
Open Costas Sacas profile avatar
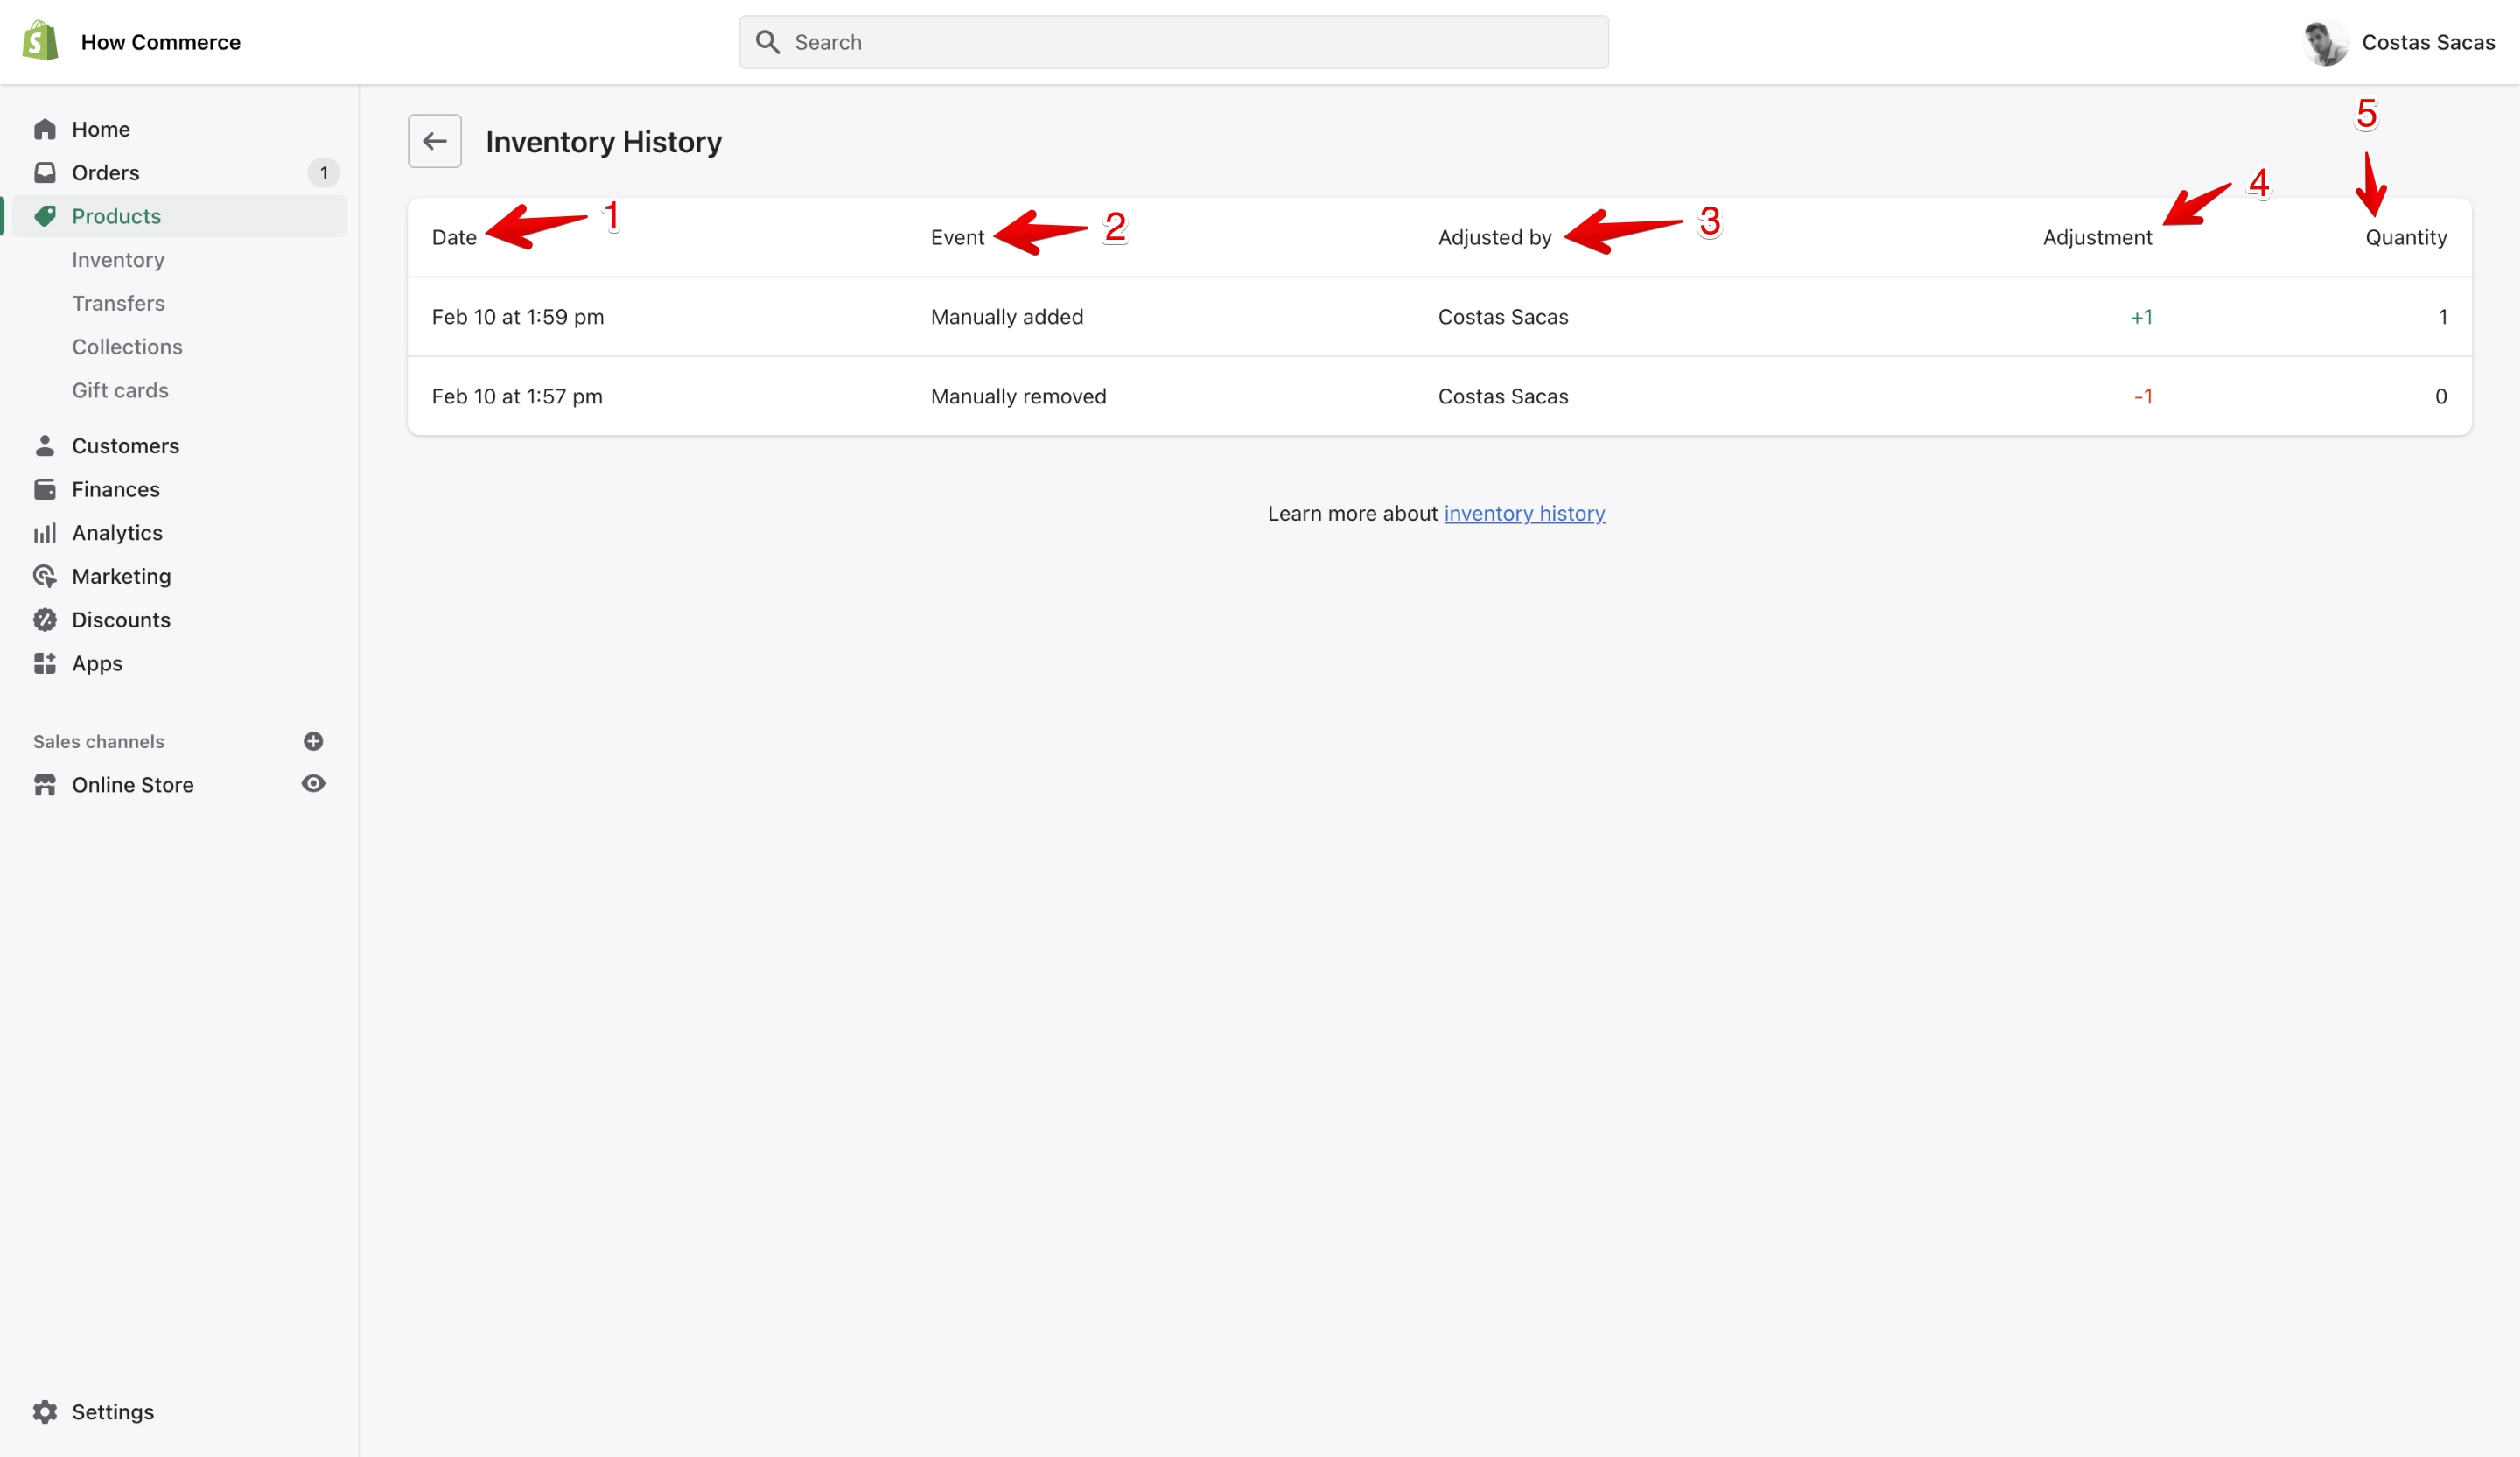(2325, 42)
